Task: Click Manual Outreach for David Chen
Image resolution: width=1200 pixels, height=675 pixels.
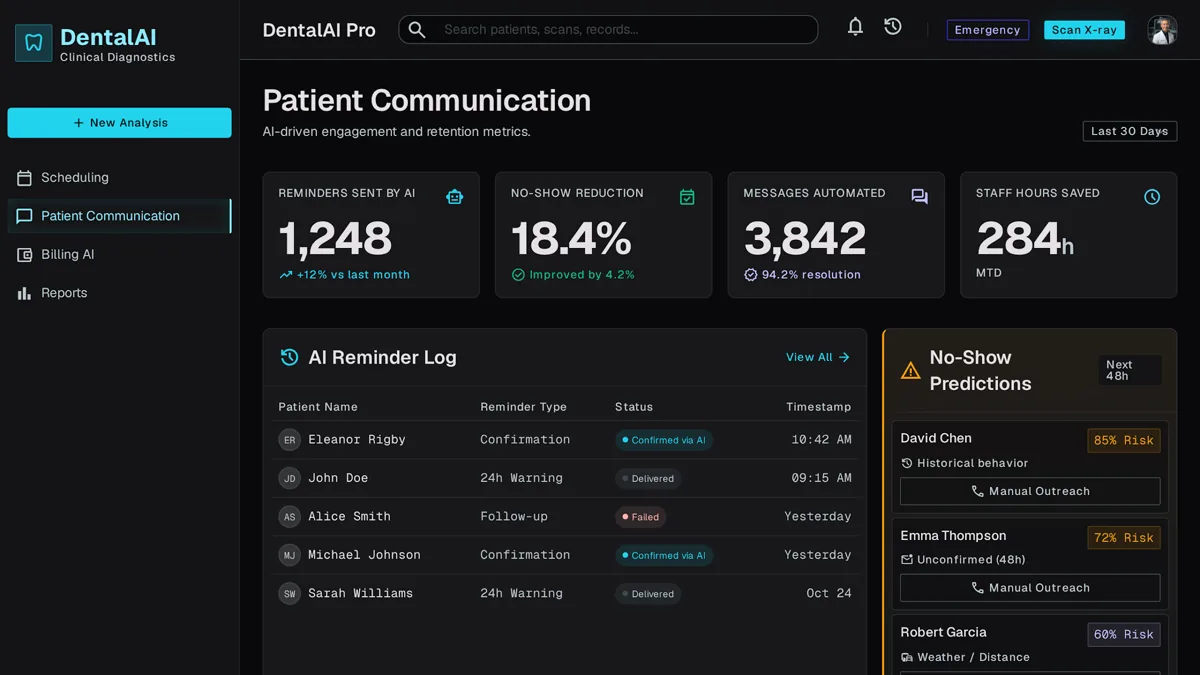Action: pos(1030,491)
